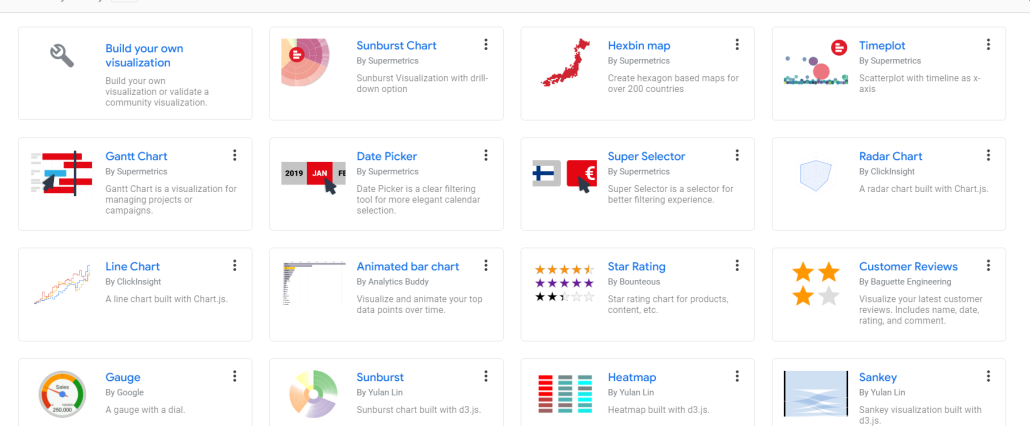Screen dimensions: 1030x426
Task: Open the three-dot menu for Sunburst Chart
Action: pos(486,45)
